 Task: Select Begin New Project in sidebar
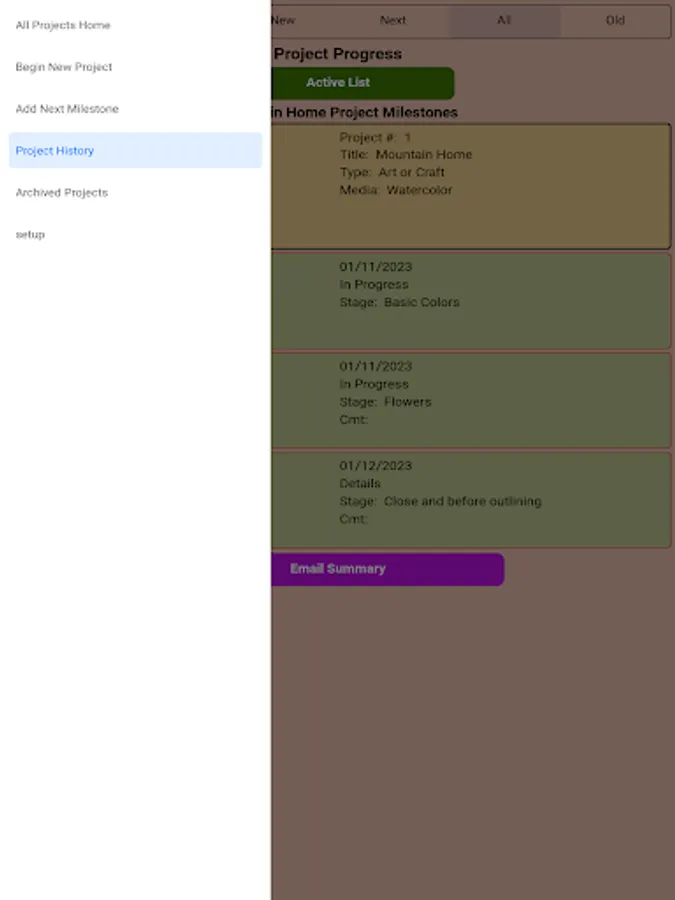tap(135, 67)
